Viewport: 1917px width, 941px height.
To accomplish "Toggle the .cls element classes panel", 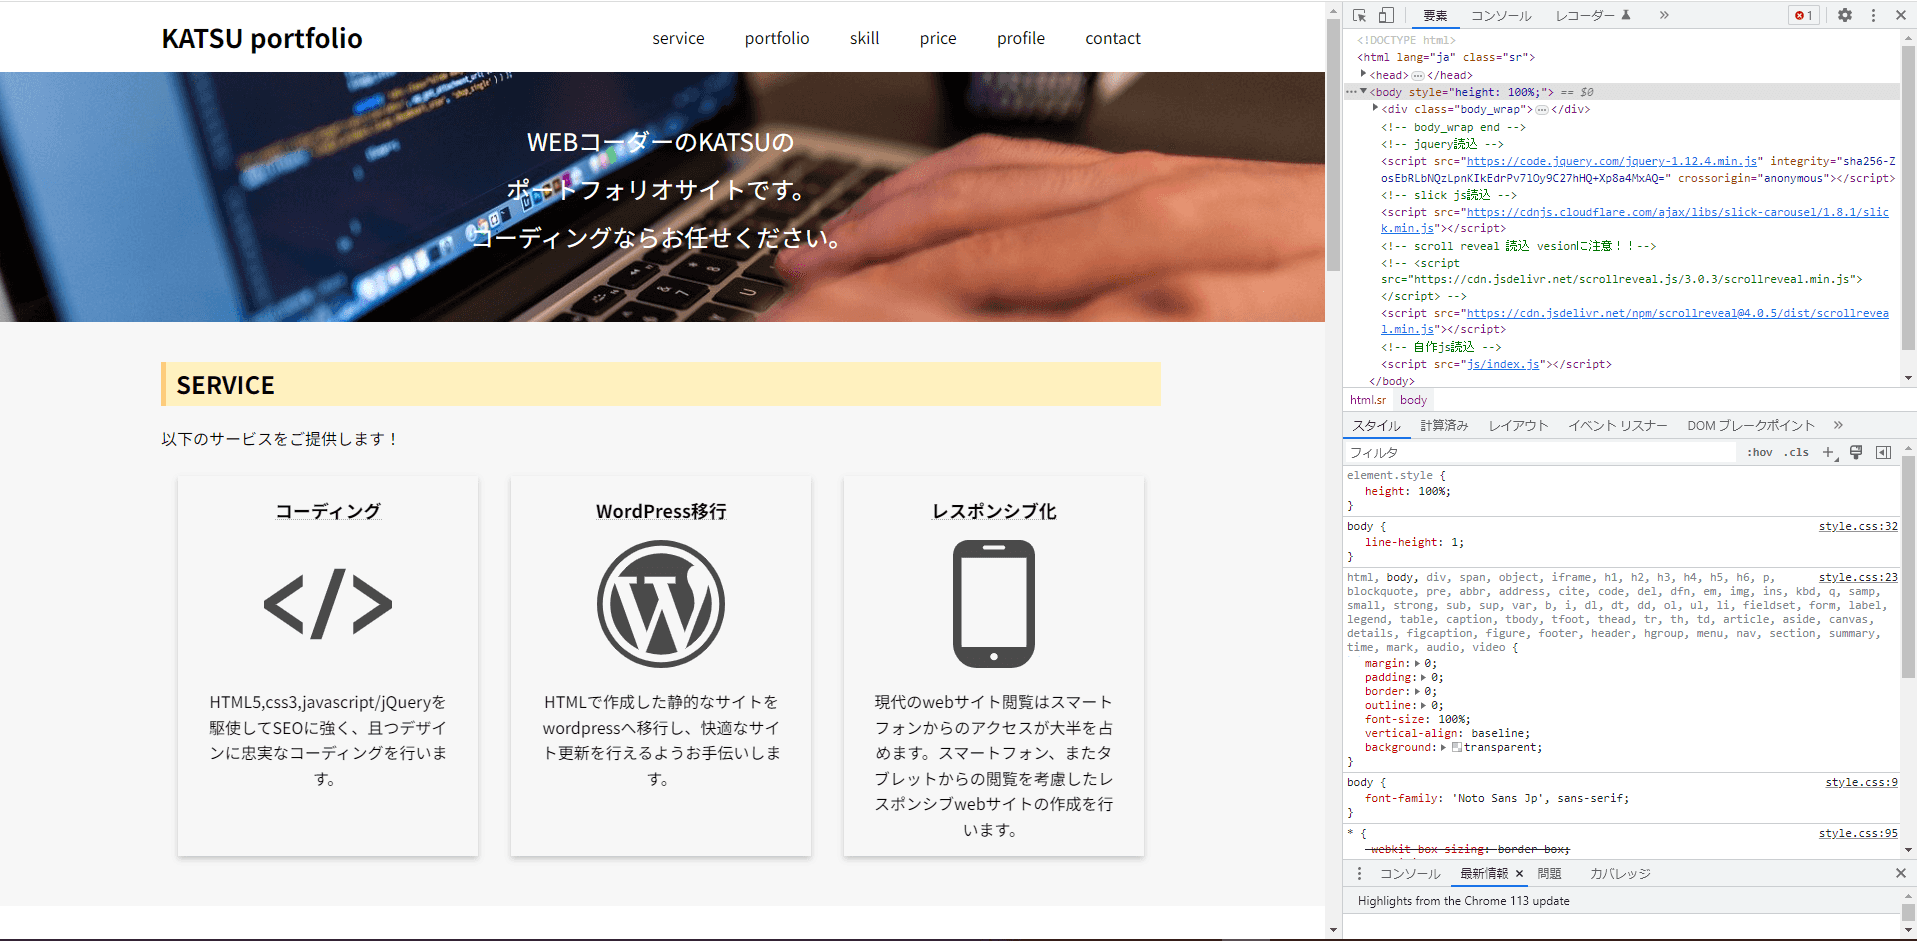I will 1797,452.
